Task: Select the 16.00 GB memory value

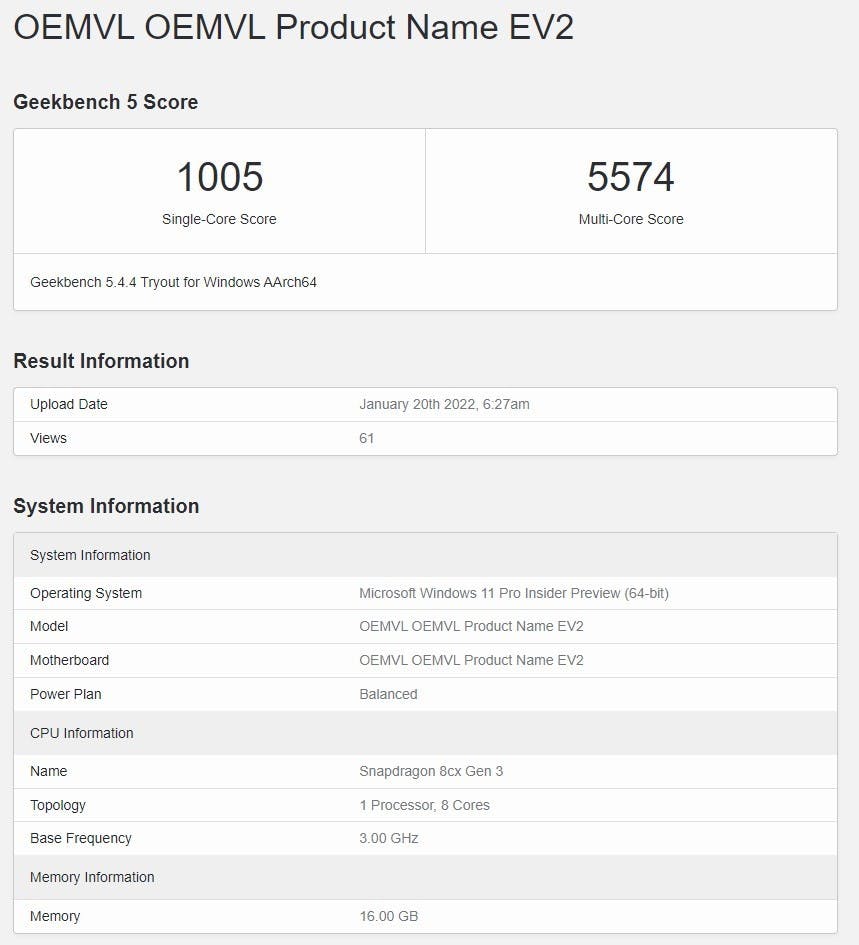Action: pos(389,916)
